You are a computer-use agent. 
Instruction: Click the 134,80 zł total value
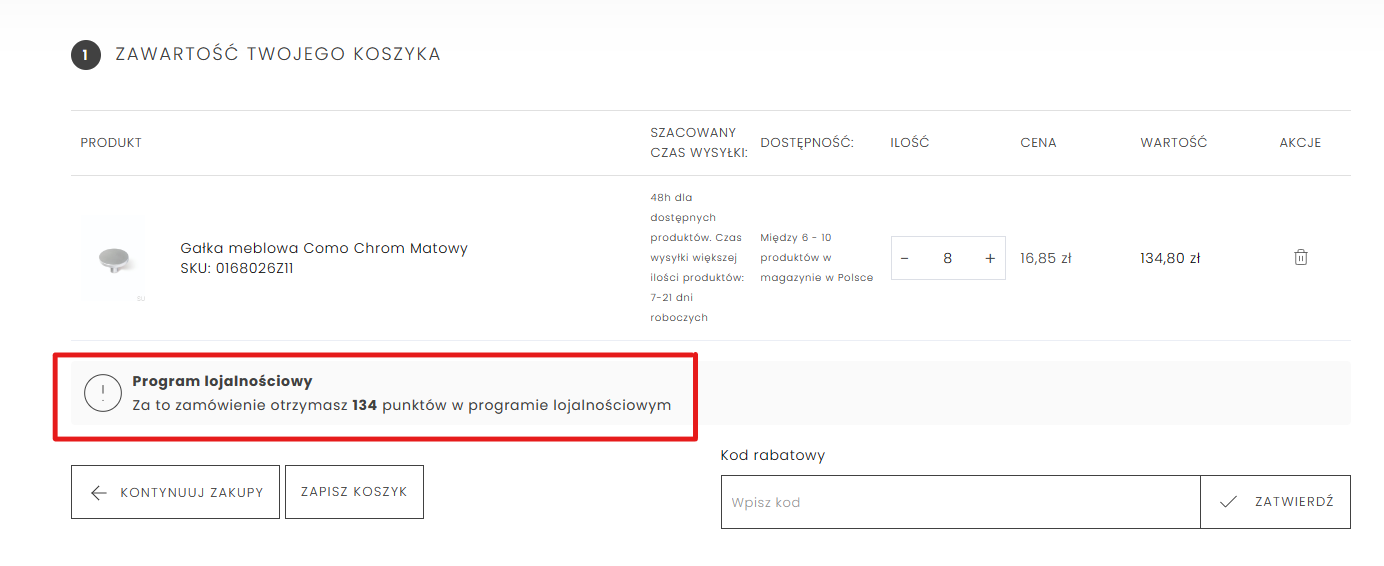pos(1170,258)
